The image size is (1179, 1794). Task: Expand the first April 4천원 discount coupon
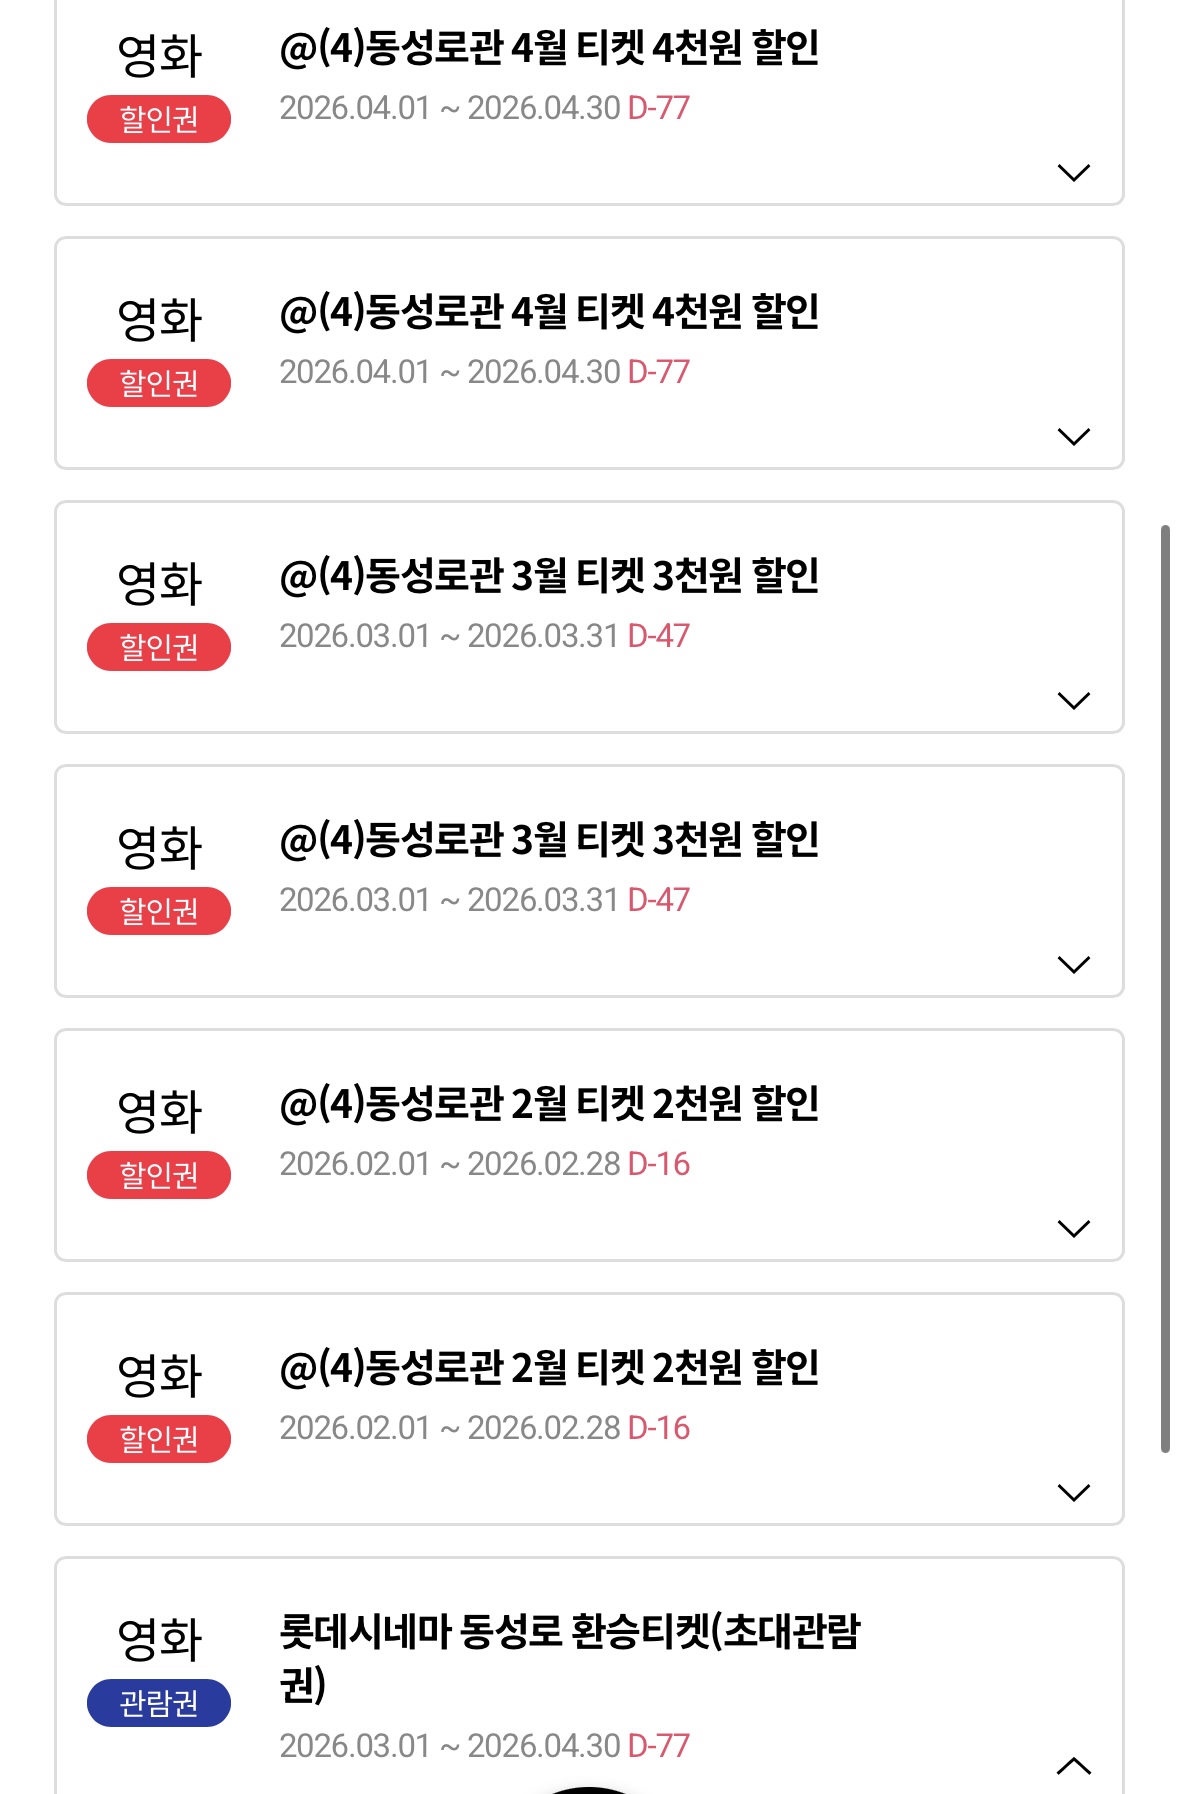[1073, 173]
